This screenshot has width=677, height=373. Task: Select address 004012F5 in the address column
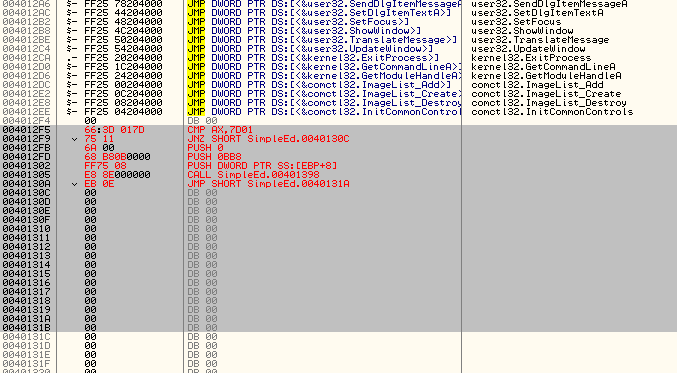pyautogui.click(x=26, y=130)
